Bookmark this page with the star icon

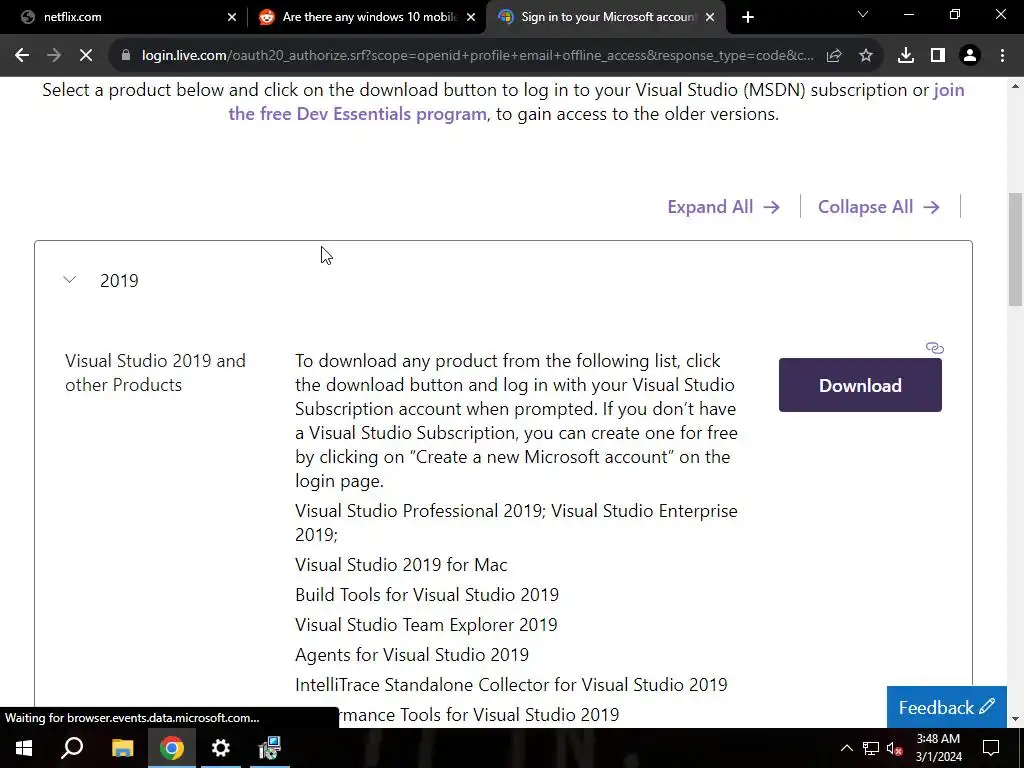click(x=866, y=56)
